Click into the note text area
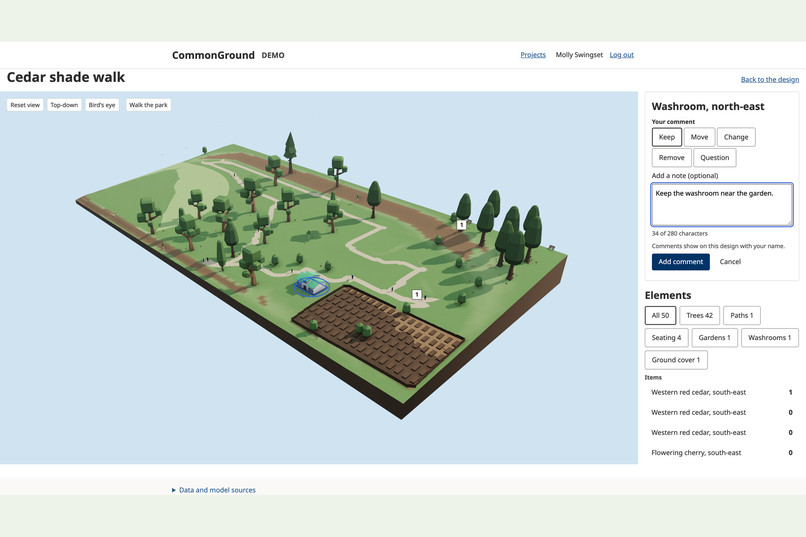Viewport: 806px width, 537px height. coord(722,205)
